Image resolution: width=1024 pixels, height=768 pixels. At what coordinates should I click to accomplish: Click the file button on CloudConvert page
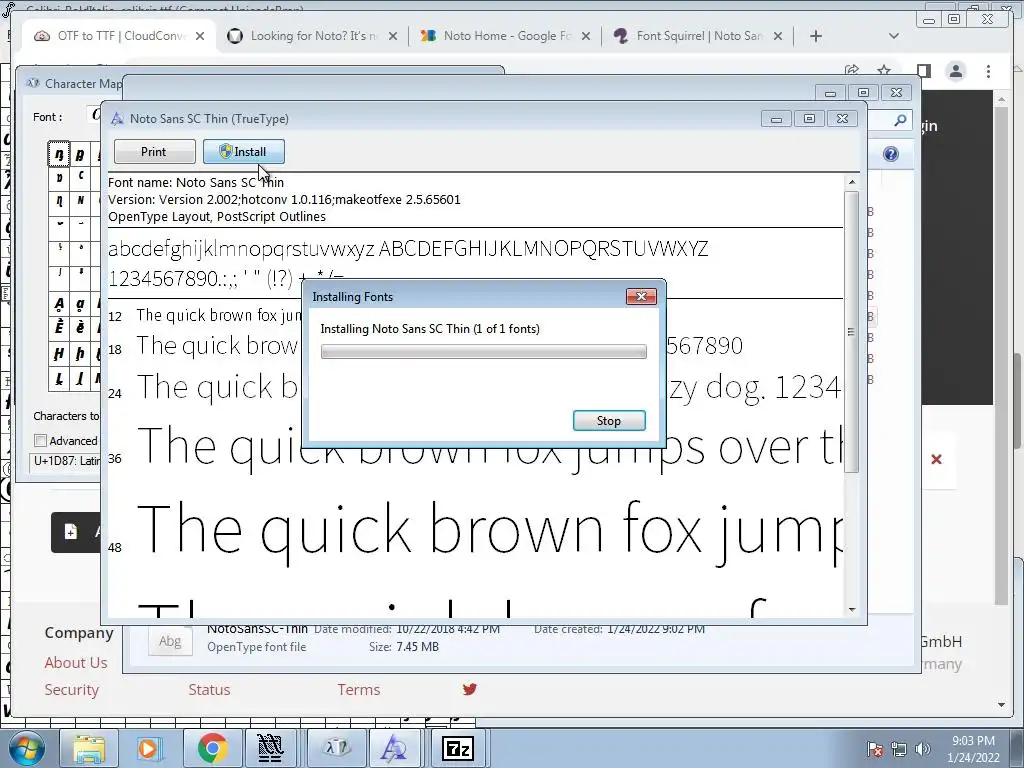click(x=76, y=532)
